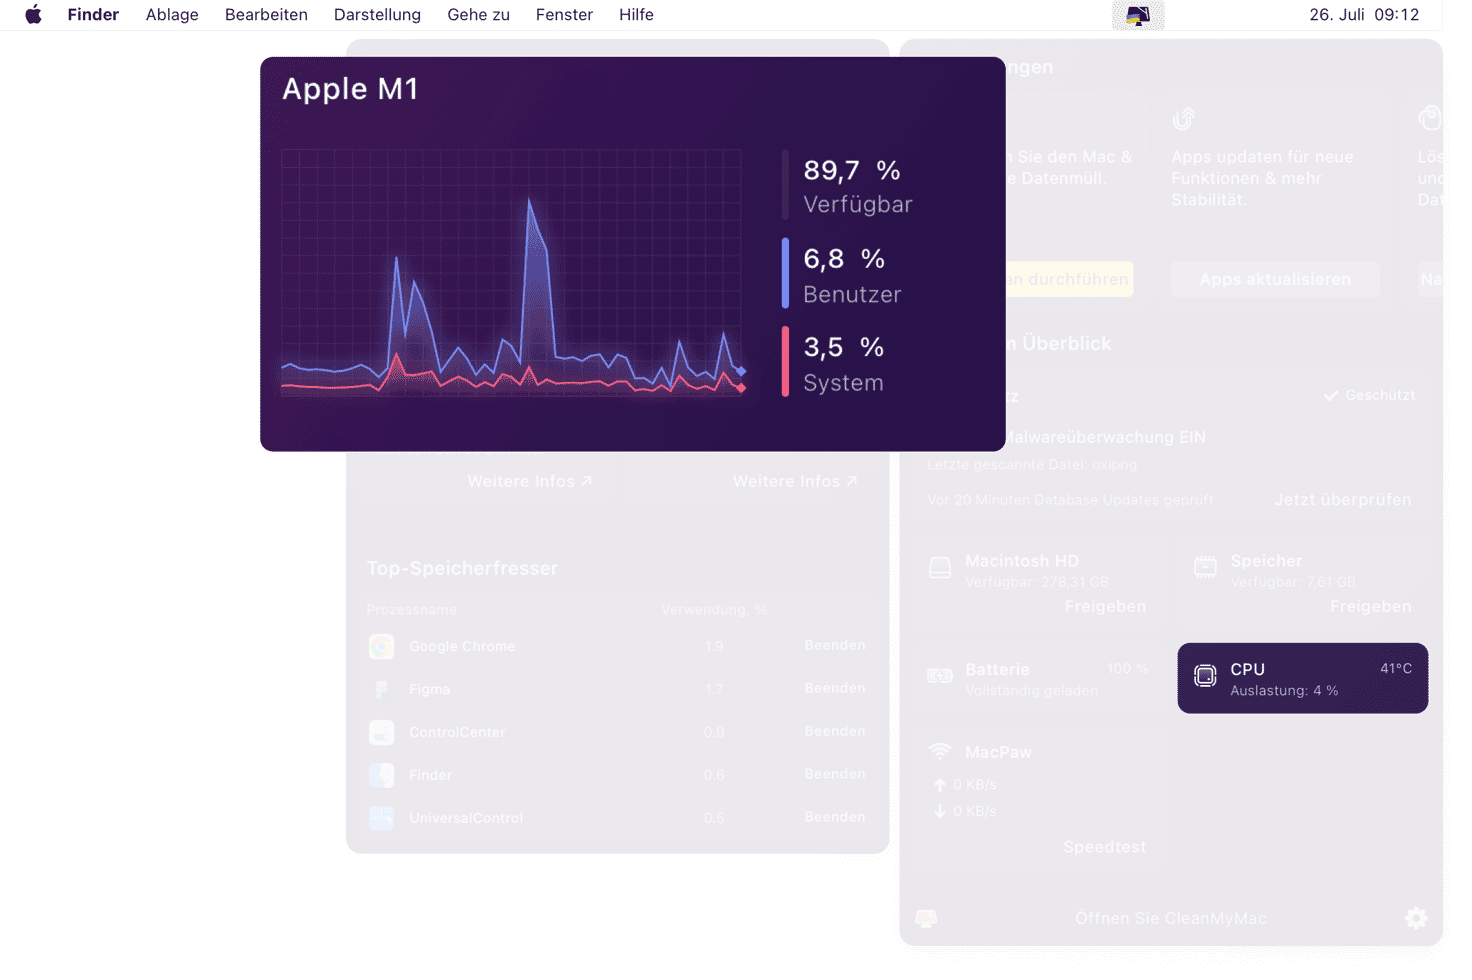Quit ControlCenter with Beenden
The image size is (1472, 980).
coord(834,731)
